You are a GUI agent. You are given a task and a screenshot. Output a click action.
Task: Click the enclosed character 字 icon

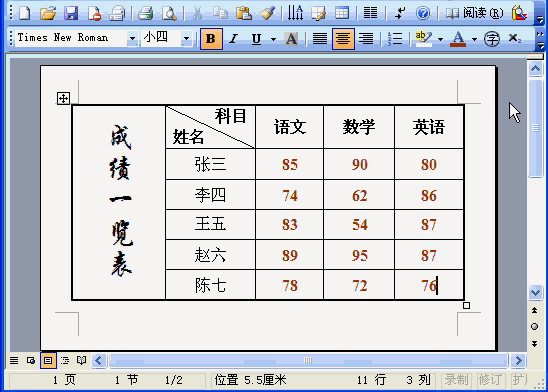(x=492, y=39)
